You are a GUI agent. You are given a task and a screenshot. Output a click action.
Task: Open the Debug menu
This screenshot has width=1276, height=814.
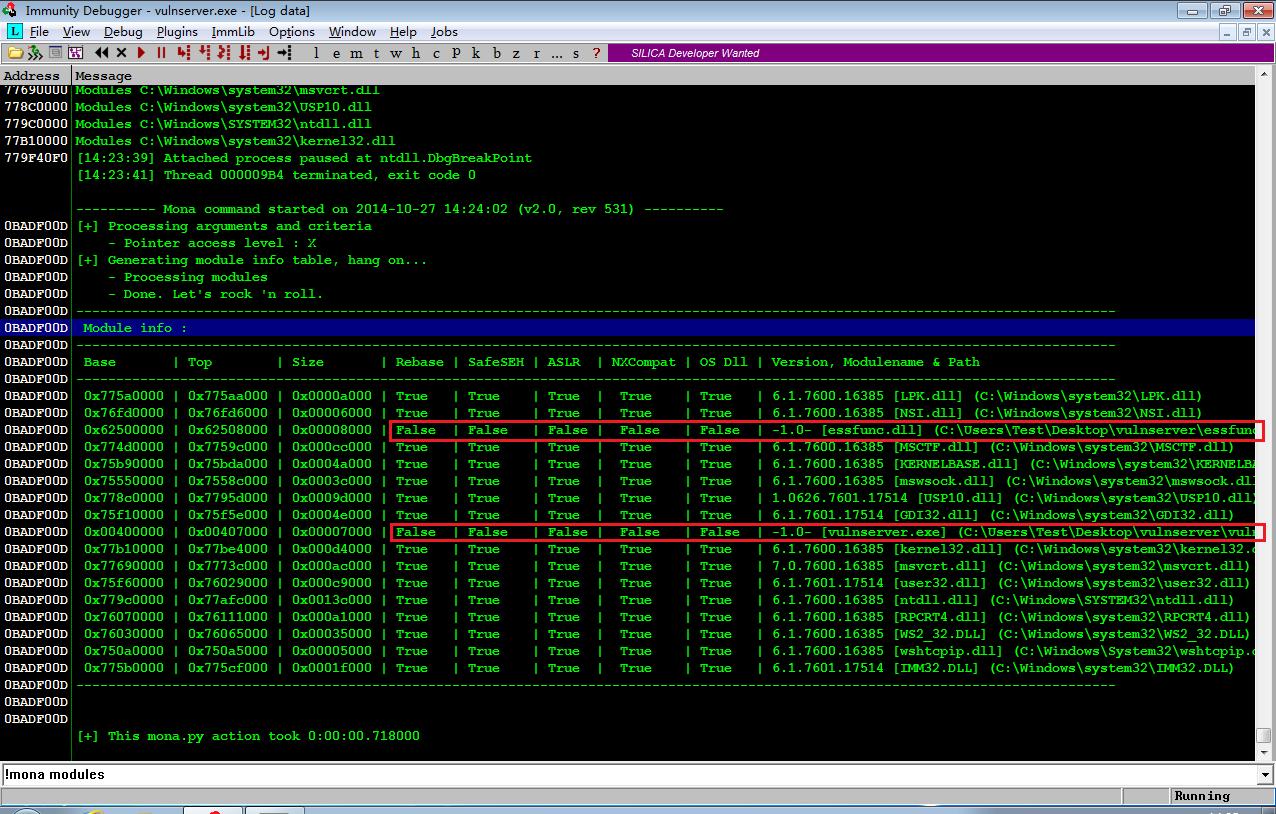pyautogui.click(x=123, y=32)
